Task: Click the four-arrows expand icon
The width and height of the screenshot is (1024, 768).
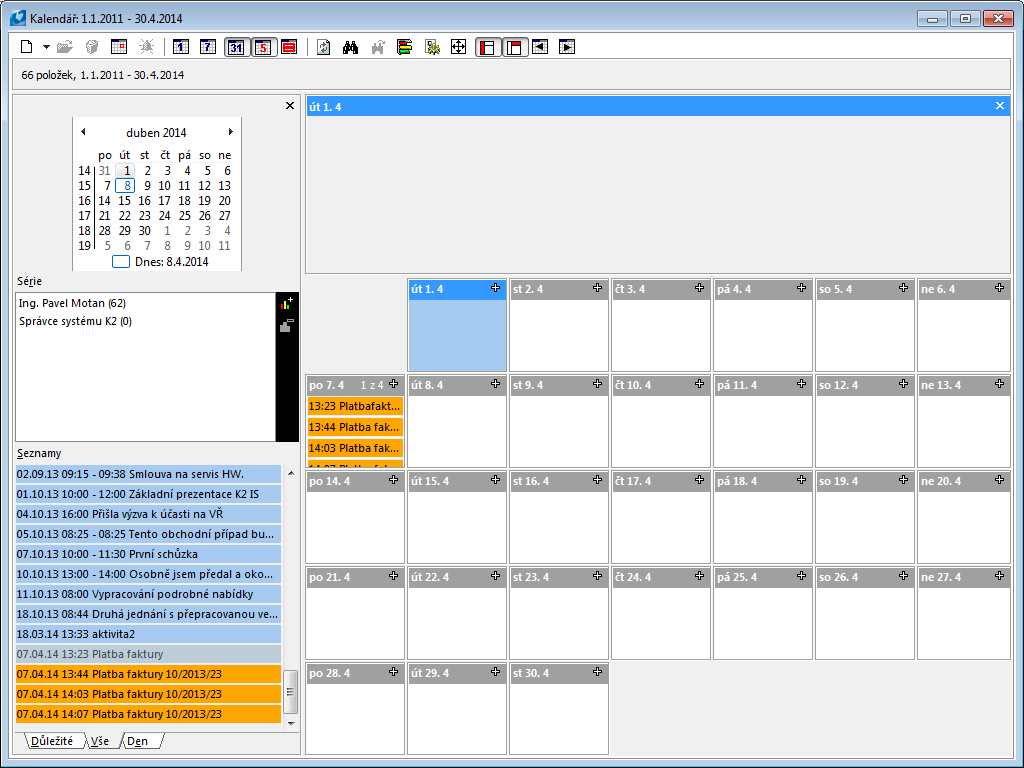Action: (x=458, y=47)
